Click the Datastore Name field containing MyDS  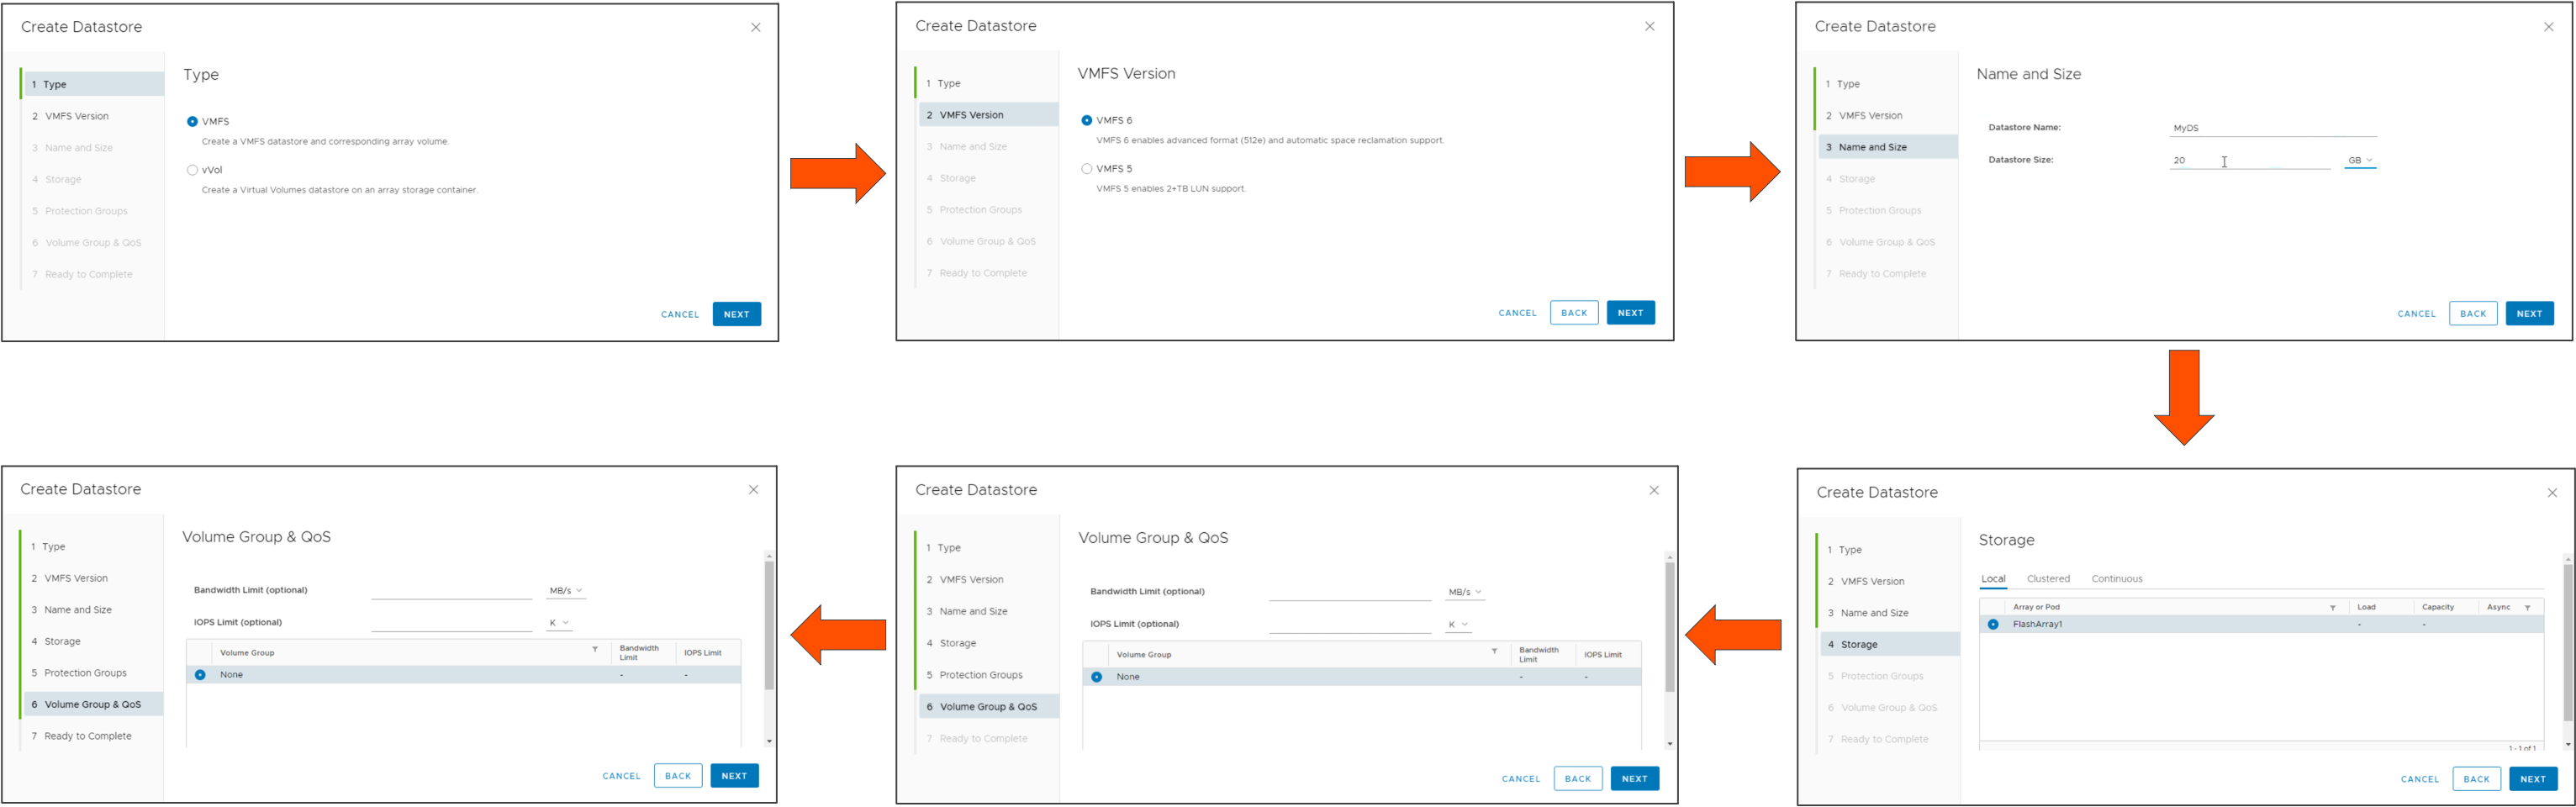2272,128
